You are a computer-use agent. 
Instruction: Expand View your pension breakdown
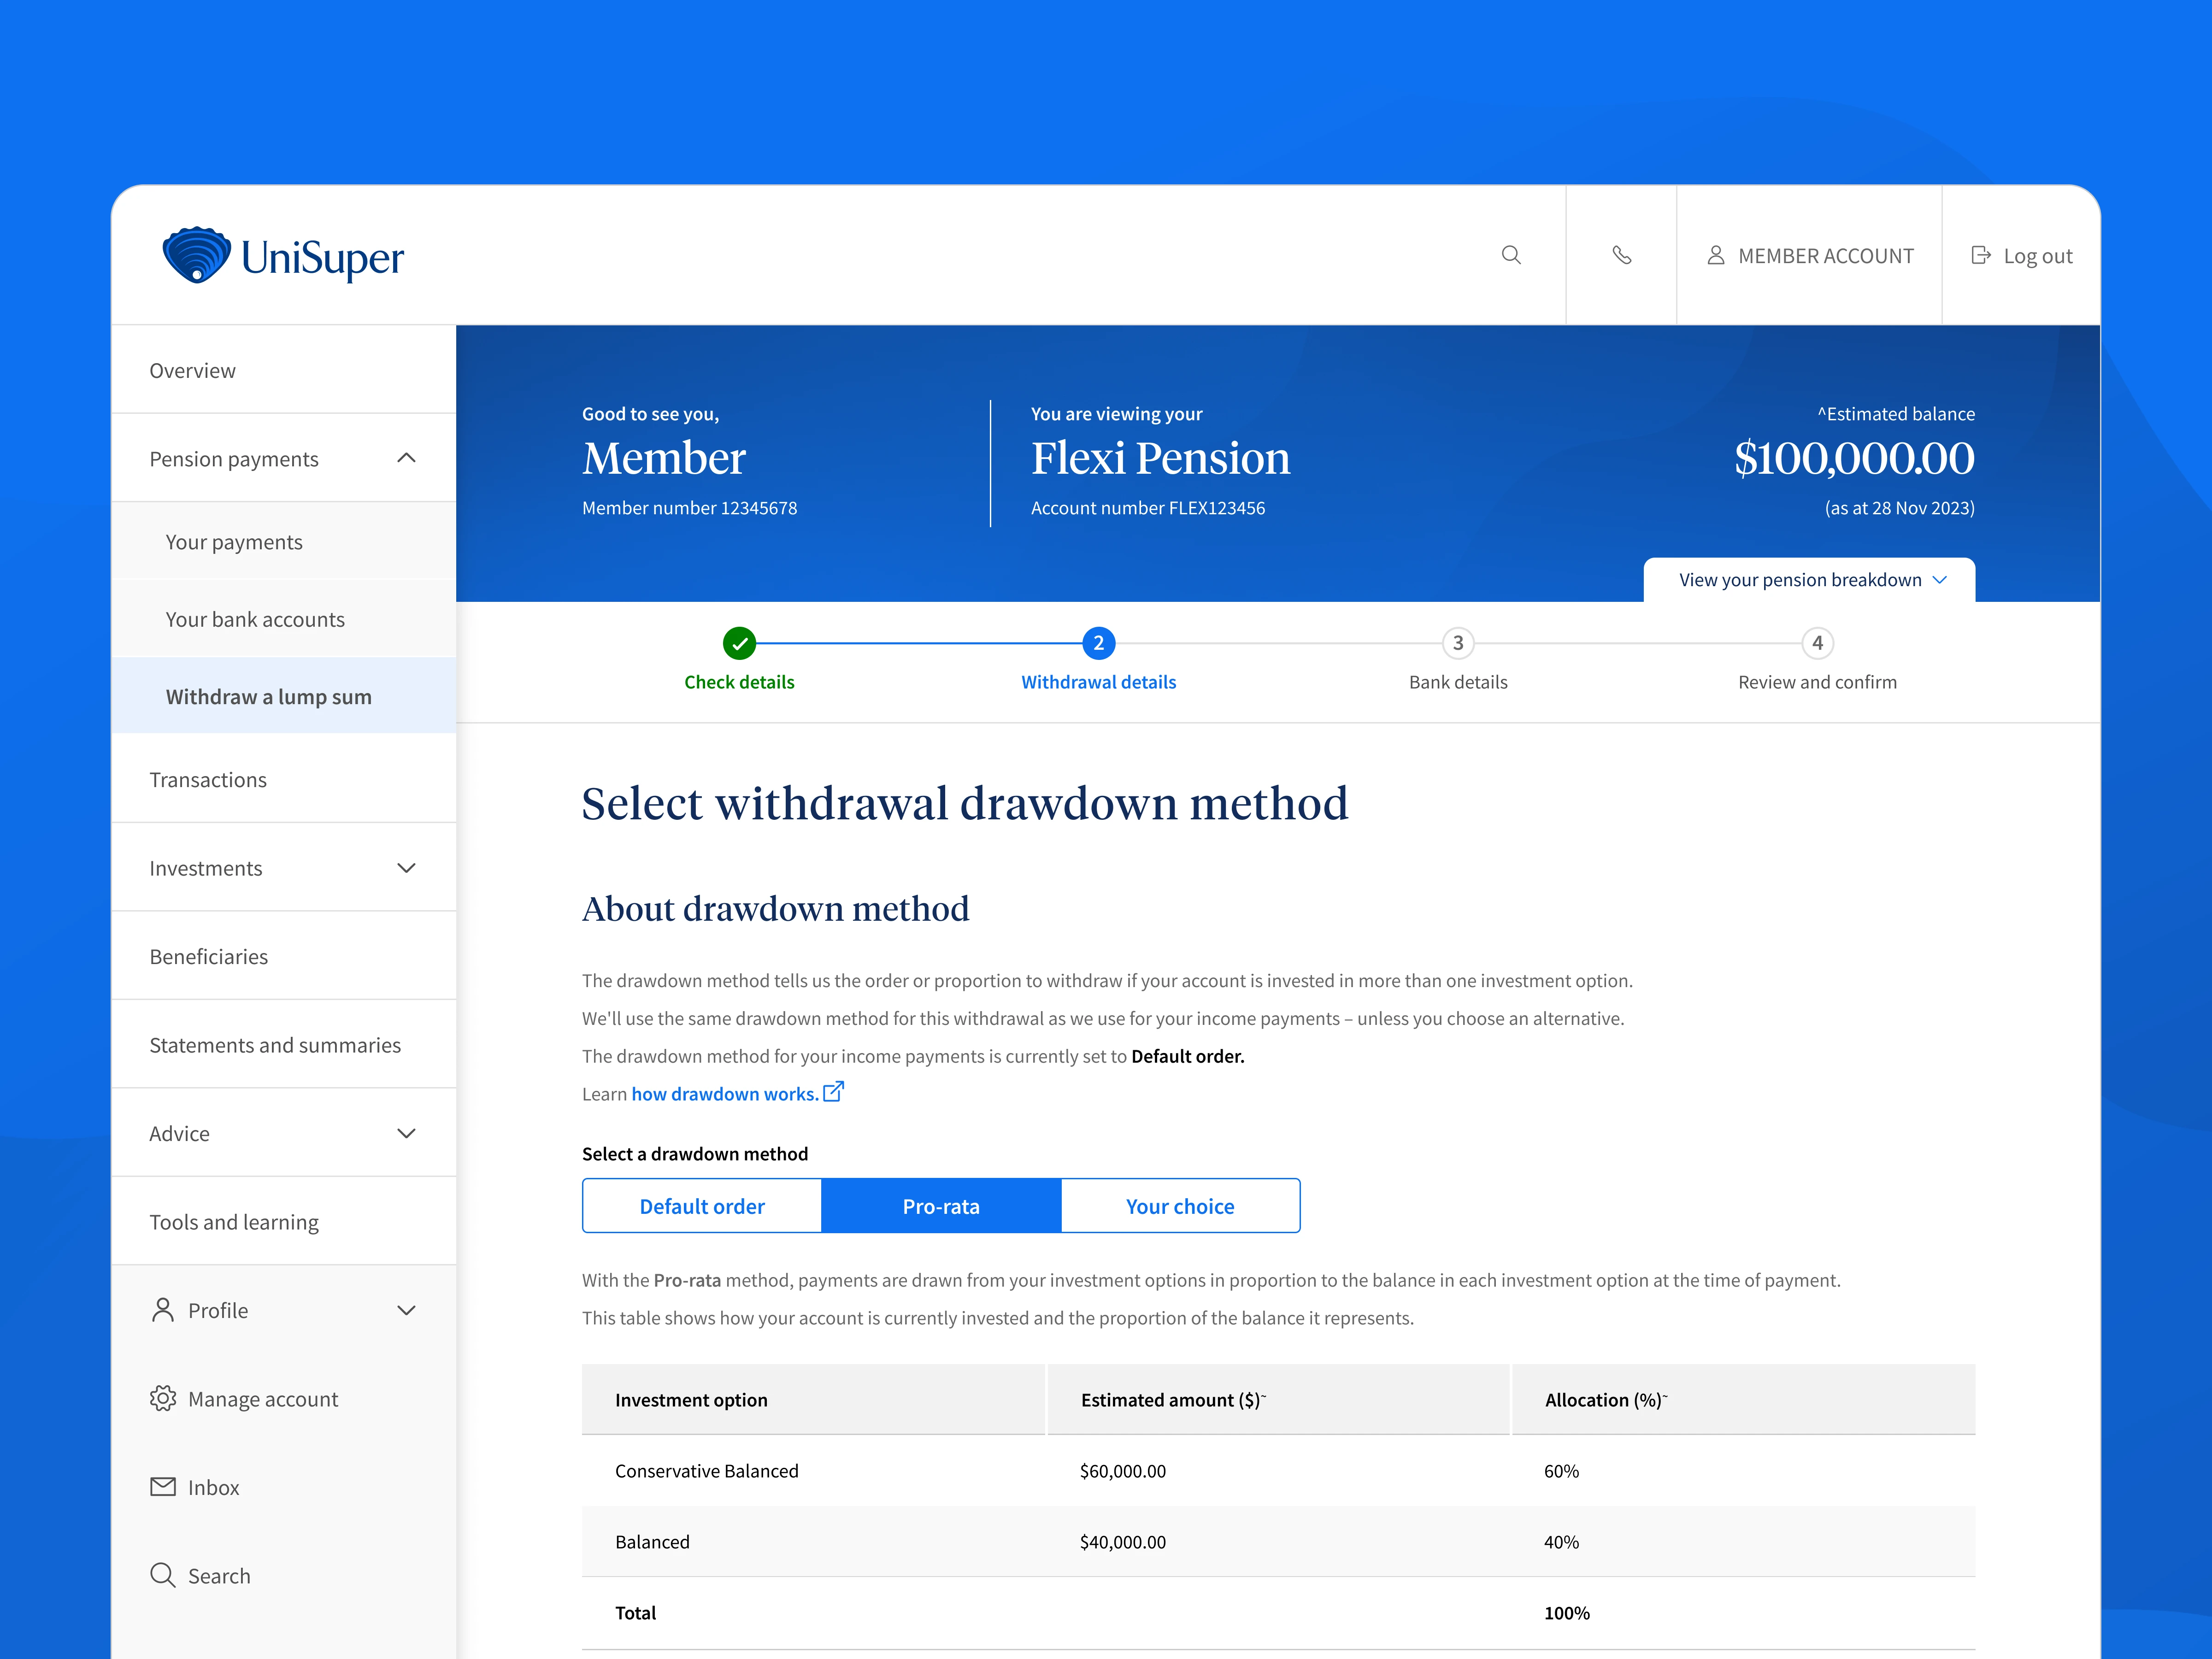click(x=1809, y=580)
